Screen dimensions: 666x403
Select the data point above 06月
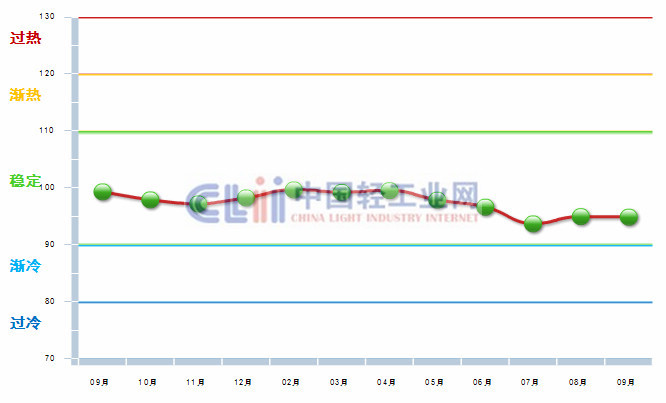[x=485, y=207]
